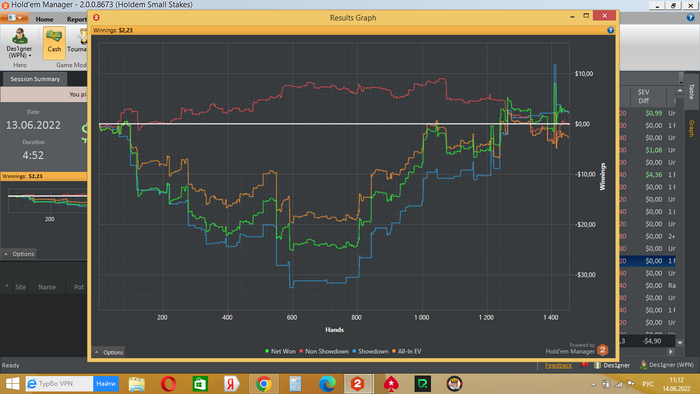This screenshot has width=700, height=394.
Task: Open the round poker client icon on taskbar
Action: click(454, 384)
